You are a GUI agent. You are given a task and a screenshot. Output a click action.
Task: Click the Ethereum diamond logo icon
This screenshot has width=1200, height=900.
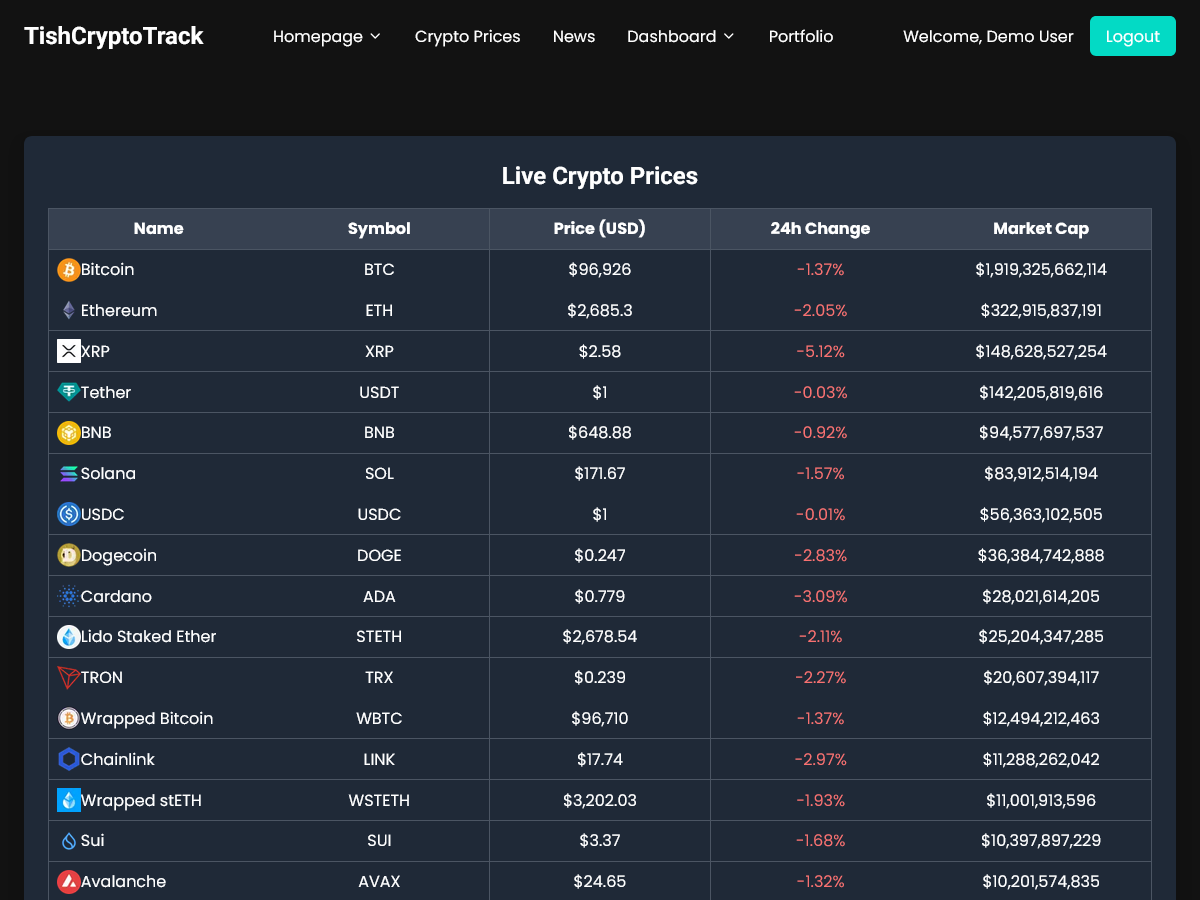coord(69,311)
